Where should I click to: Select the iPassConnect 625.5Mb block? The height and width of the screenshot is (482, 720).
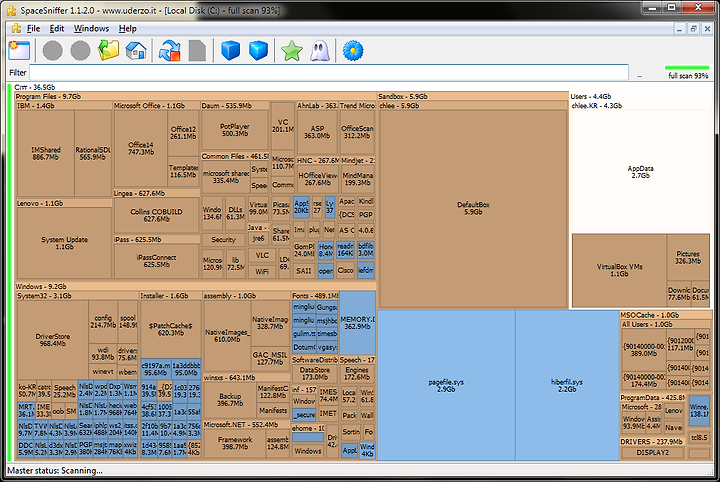pyautogui.click(x=156, y=261)
